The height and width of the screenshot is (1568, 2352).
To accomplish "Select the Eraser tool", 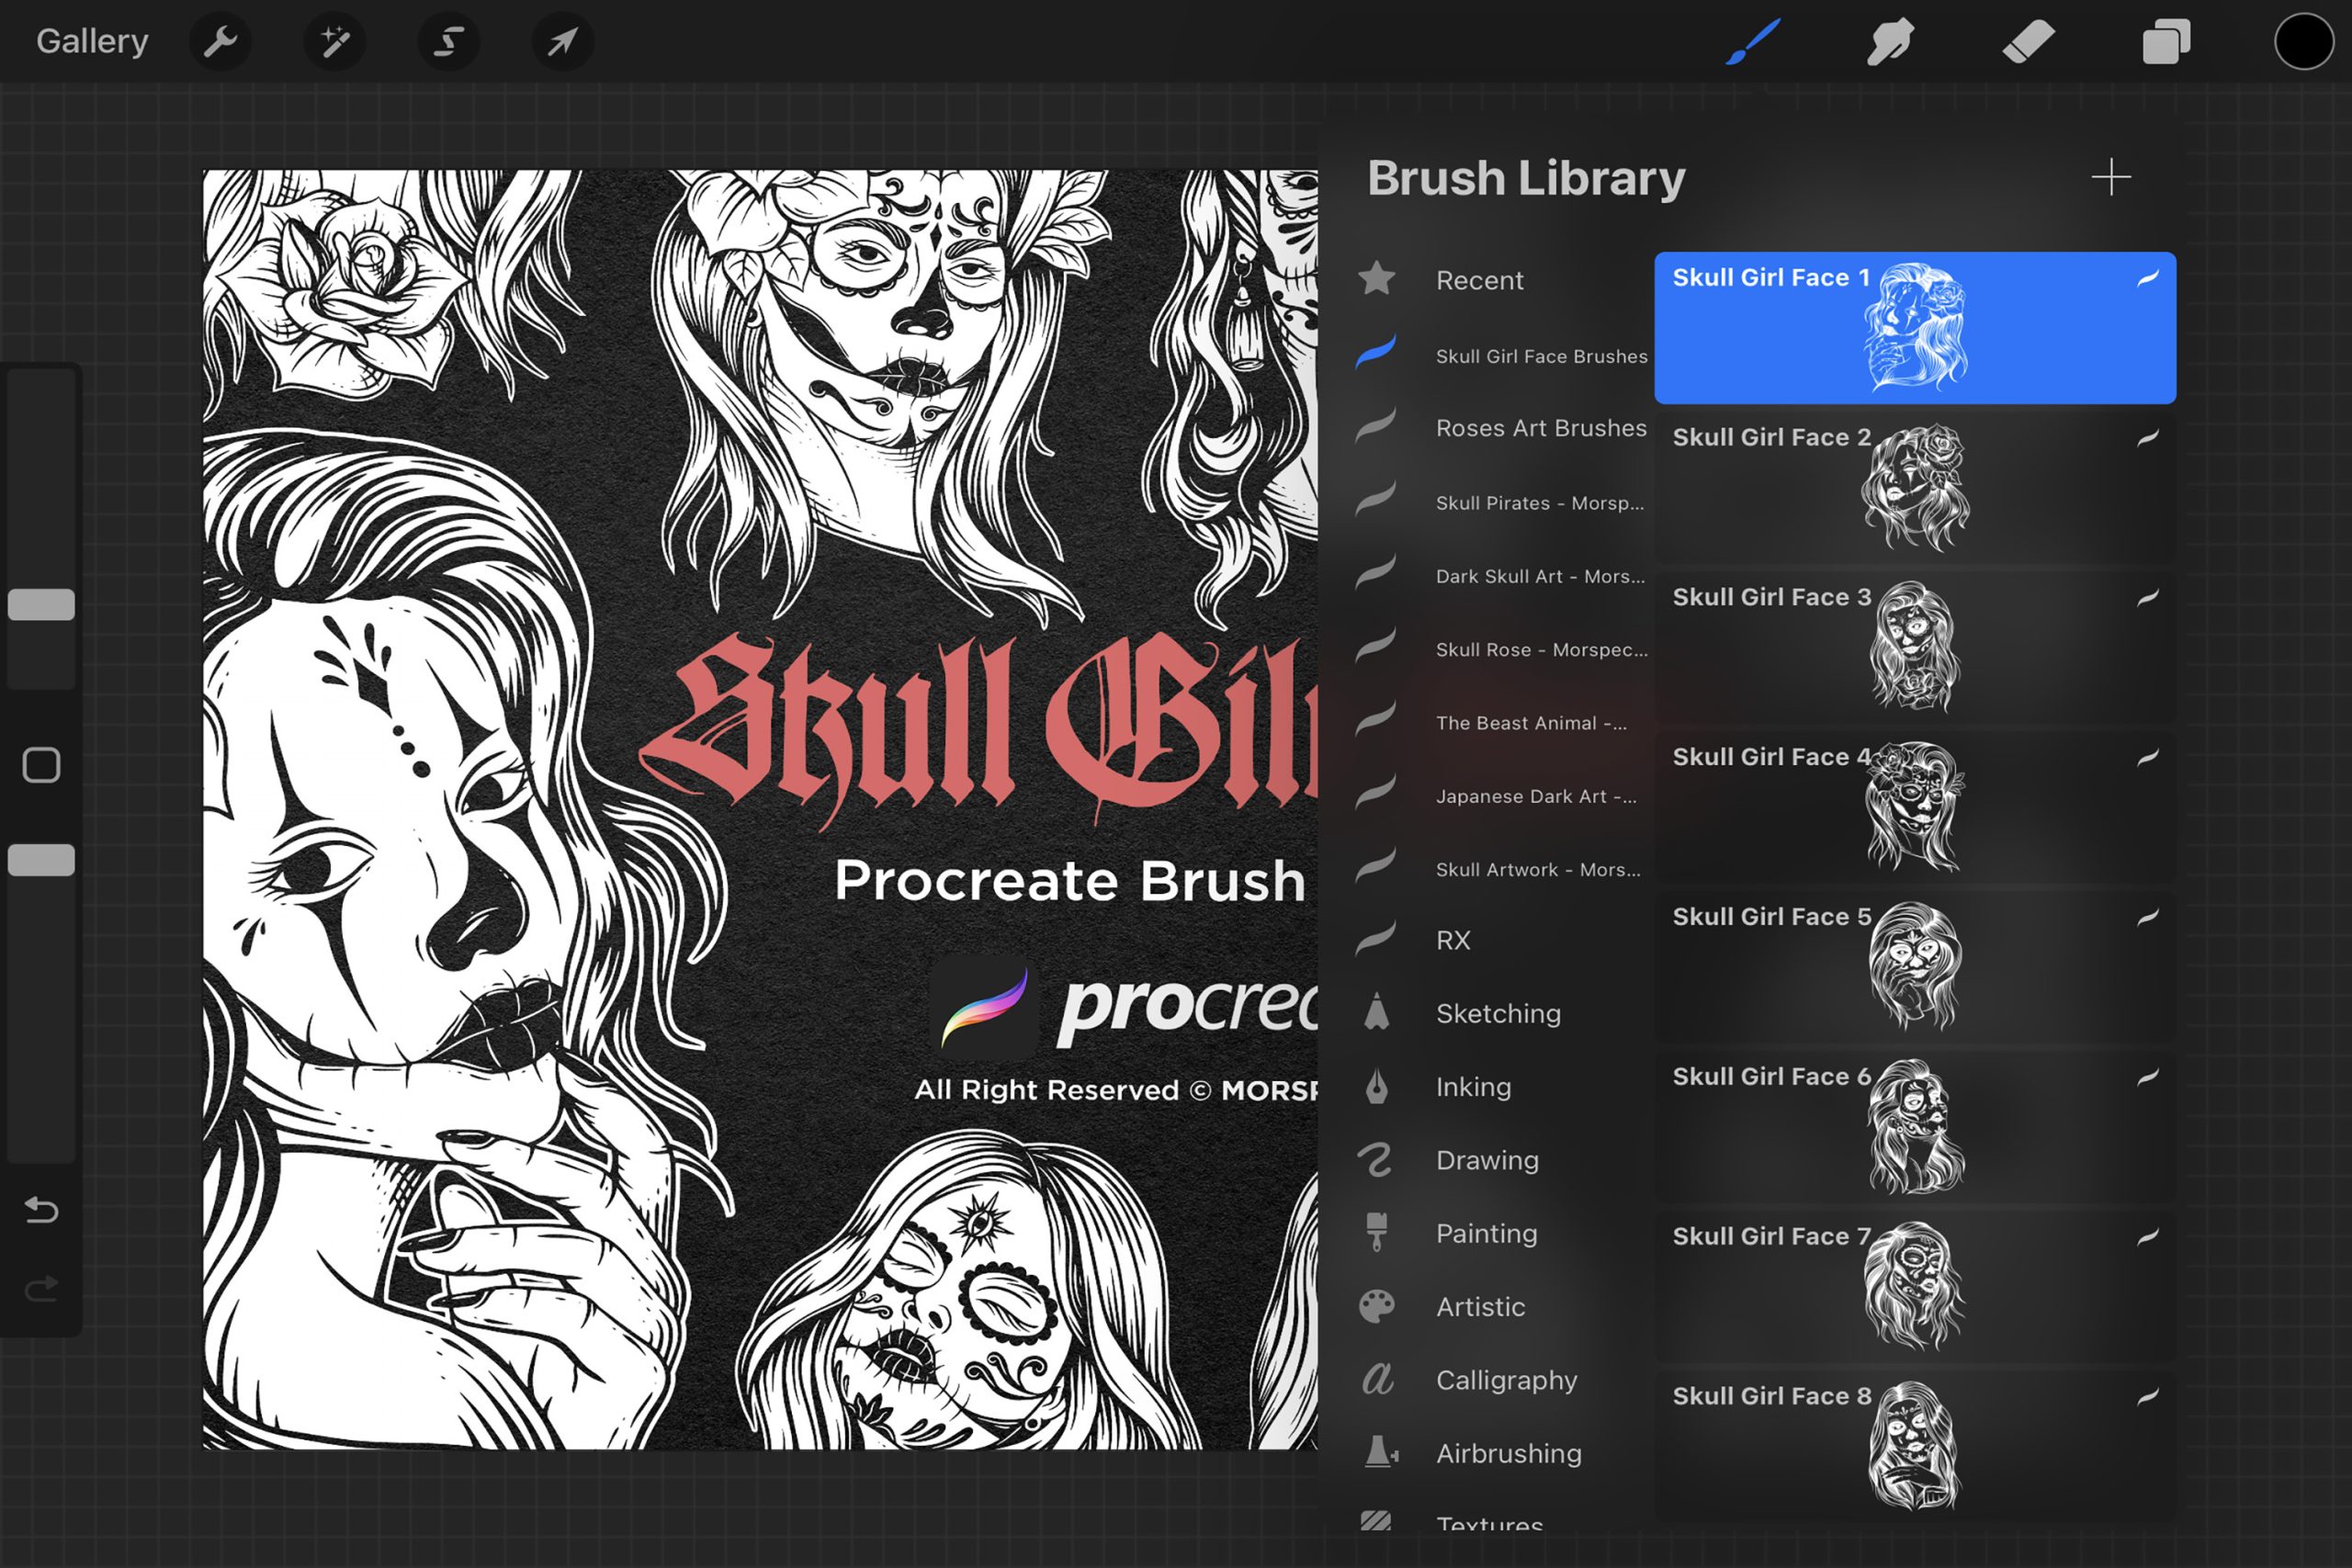I will pos(2028,42).
